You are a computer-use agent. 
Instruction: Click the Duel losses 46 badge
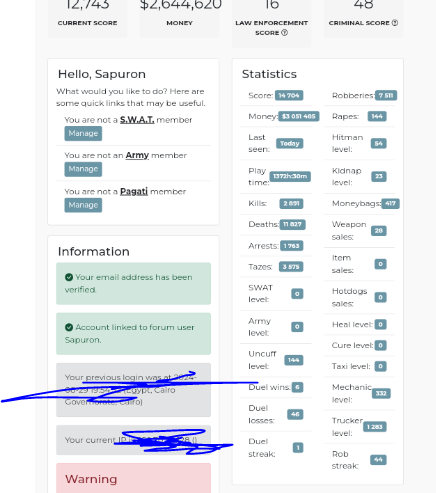295,414
